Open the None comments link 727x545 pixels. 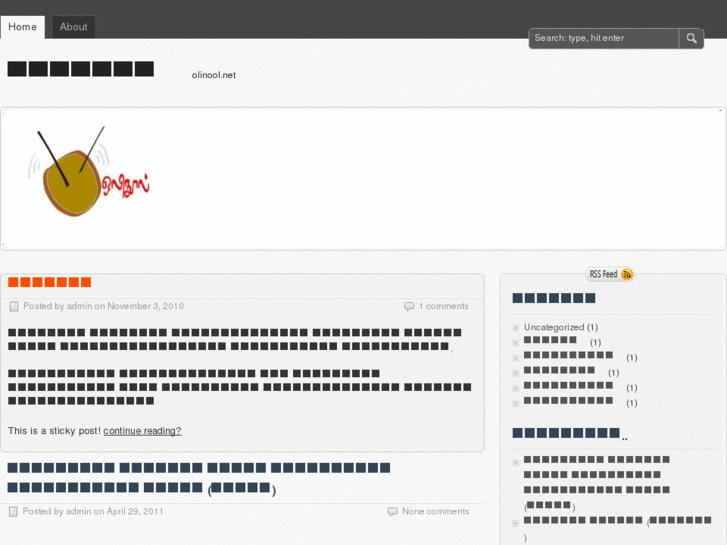(x=435, y=511)
